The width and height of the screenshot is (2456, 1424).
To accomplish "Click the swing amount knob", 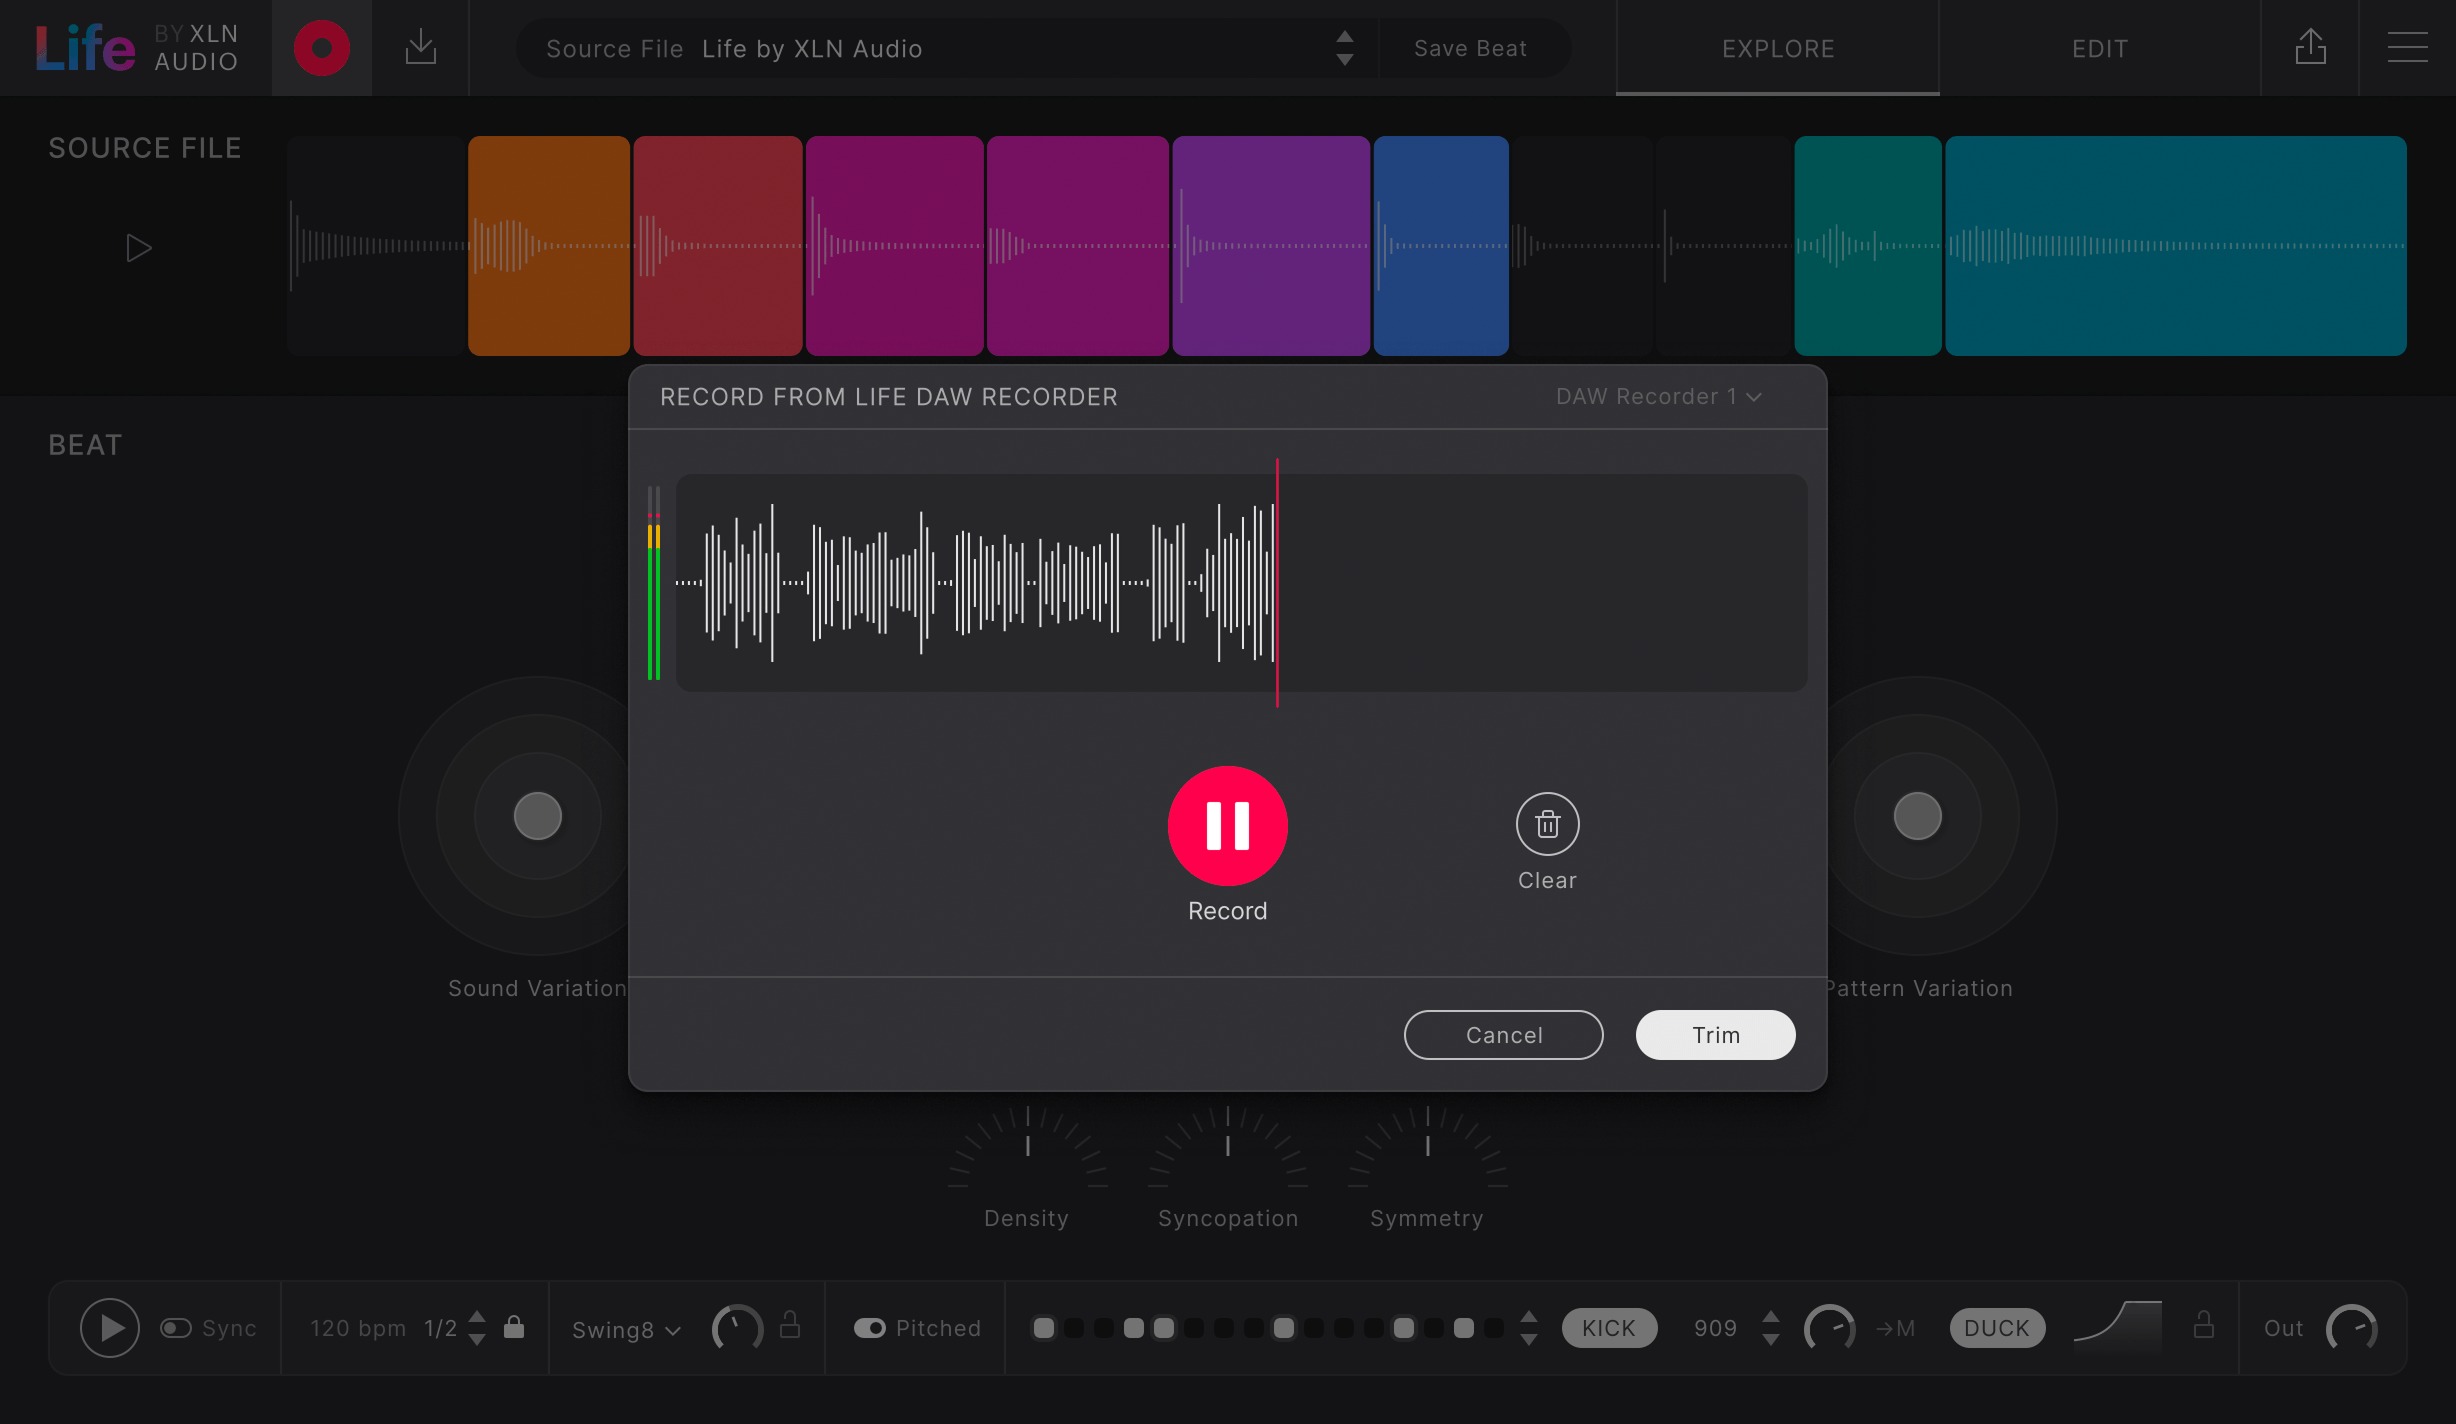I will click(737, 1327).
